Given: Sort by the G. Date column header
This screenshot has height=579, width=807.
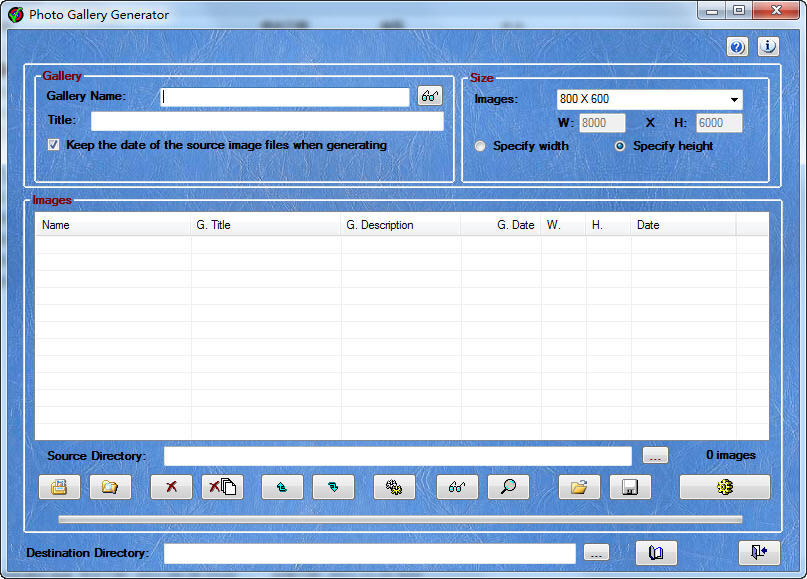Looking at the screenshot, I should 501,225.
